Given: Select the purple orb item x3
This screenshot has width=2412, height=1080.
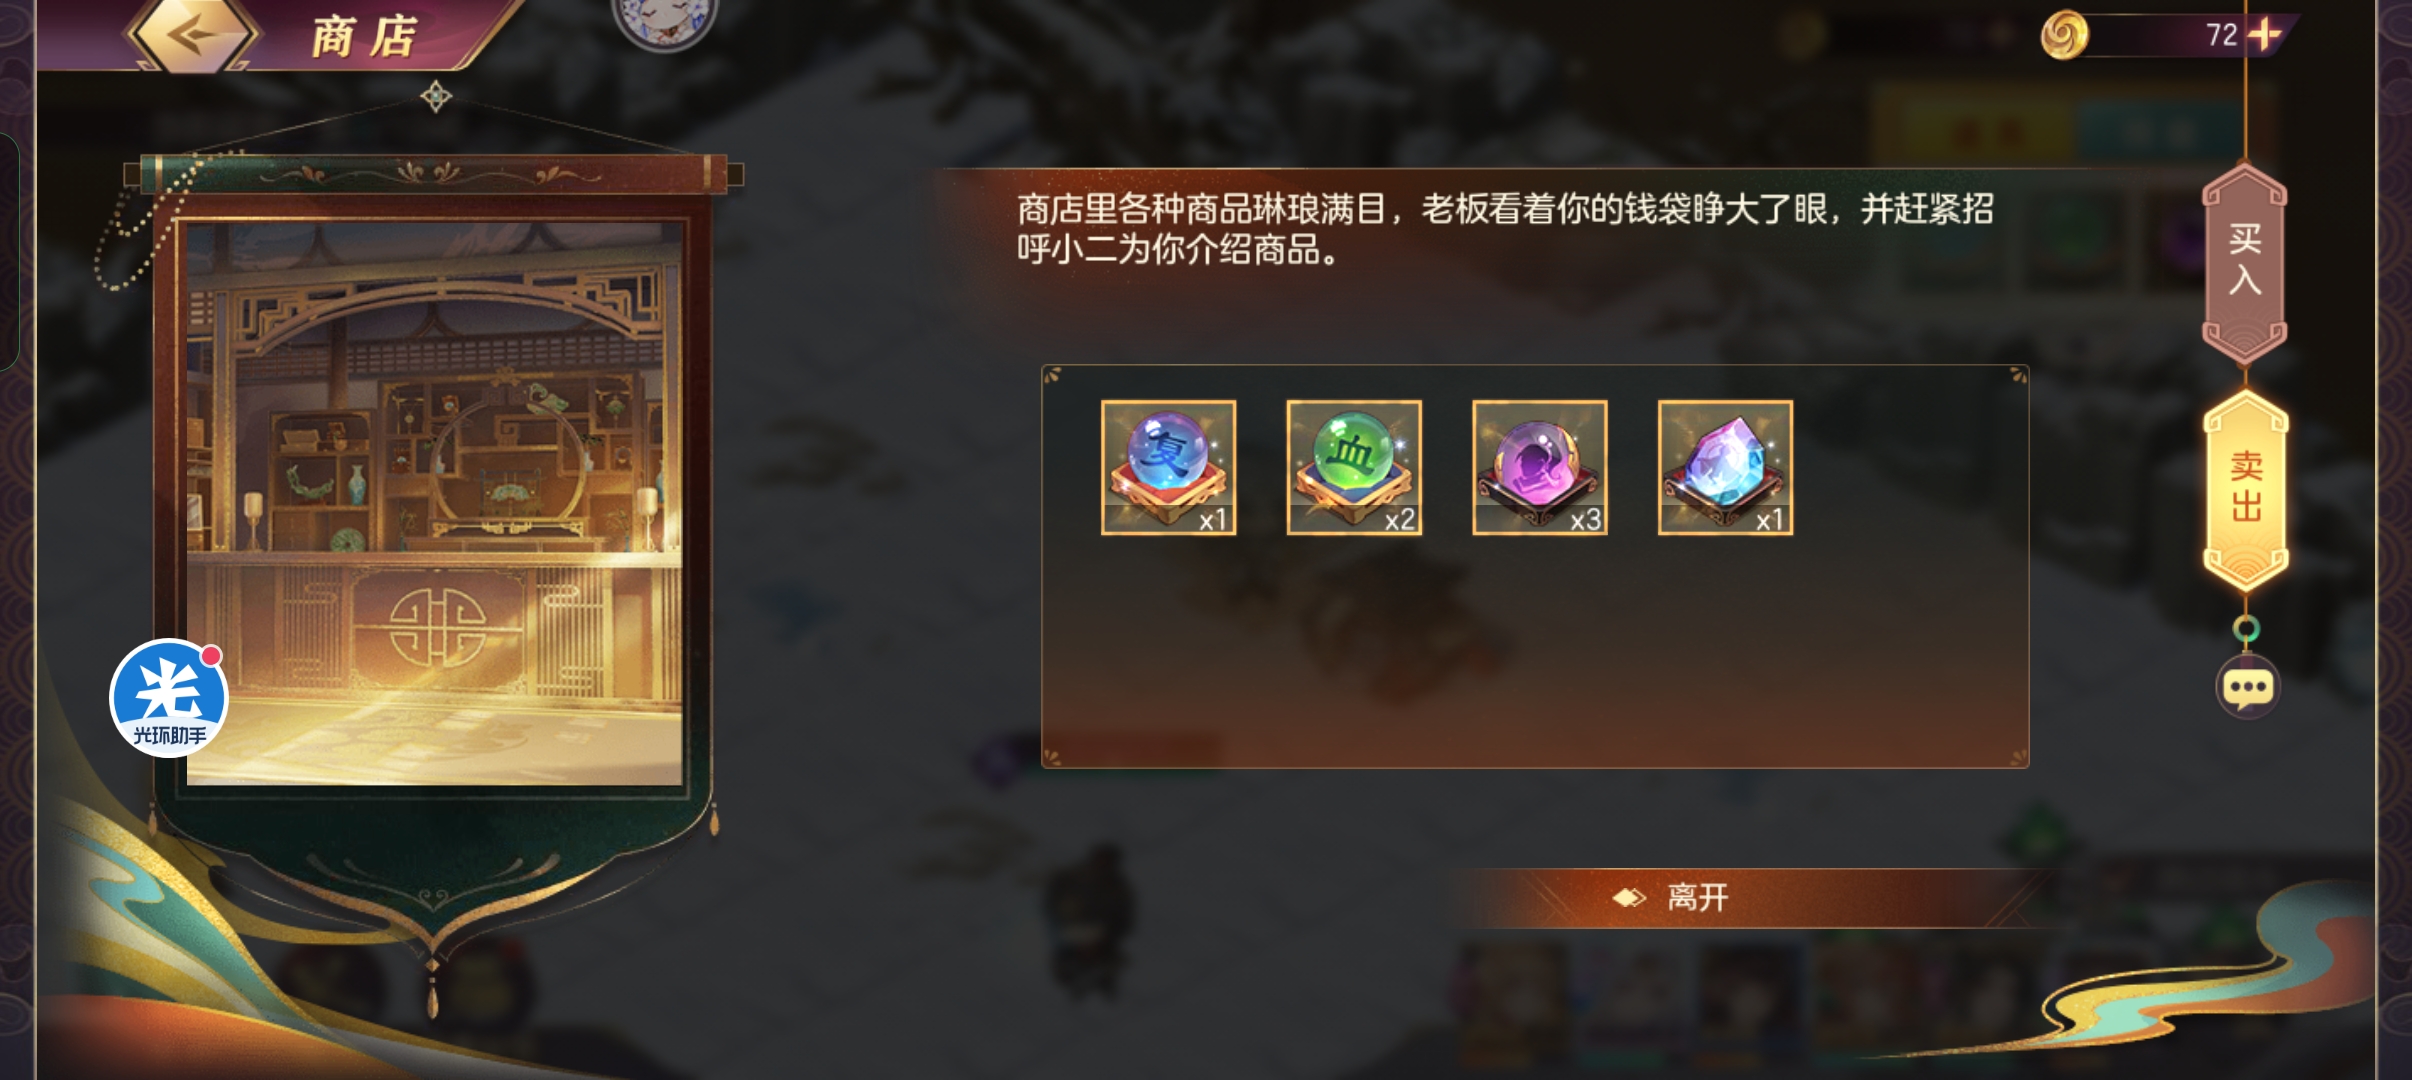Looking at the screenshot, I should [1540, 467].
